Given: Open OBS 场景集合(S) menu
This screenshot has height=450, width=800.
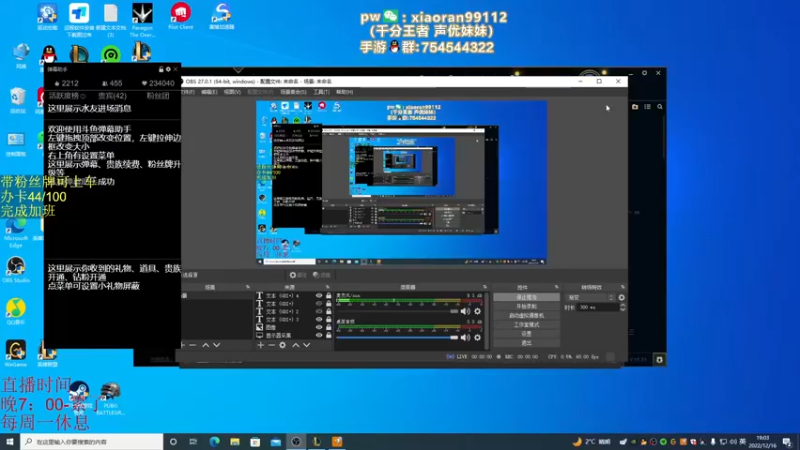Looking at the screenshot, I should tap(293, 92).
